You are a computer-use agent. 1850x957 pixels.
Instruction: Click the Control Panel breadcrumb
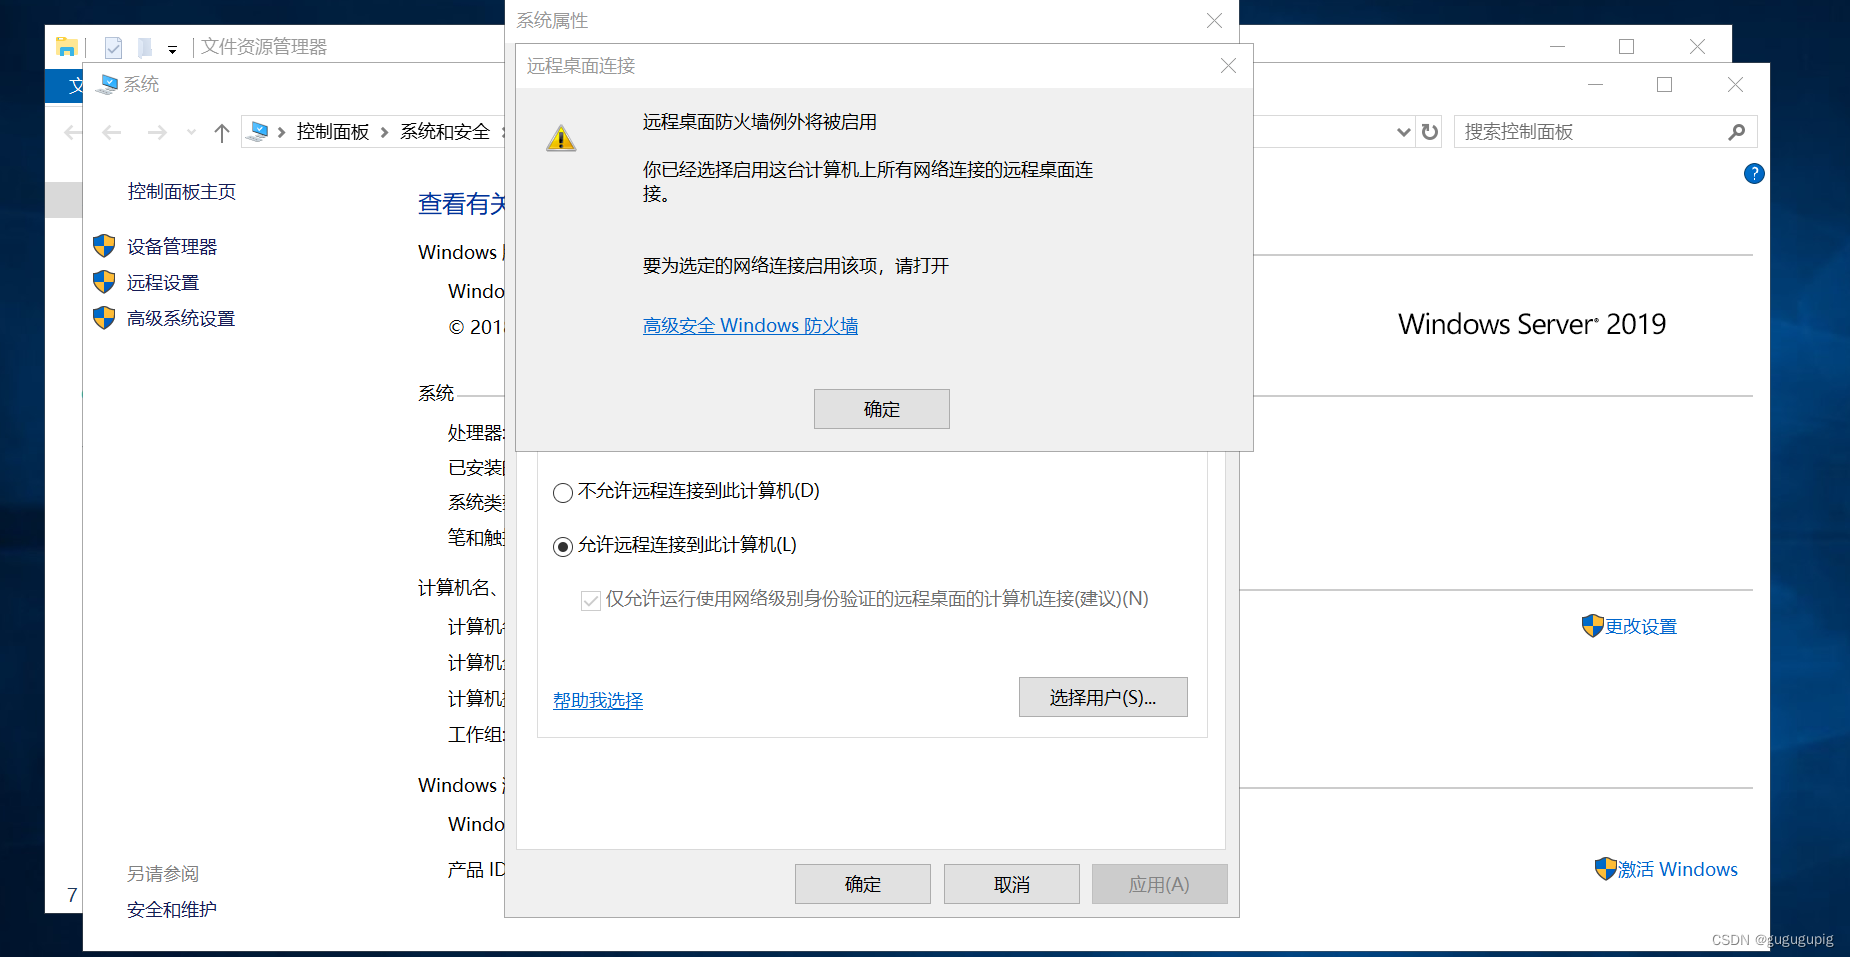coord(333,132)
